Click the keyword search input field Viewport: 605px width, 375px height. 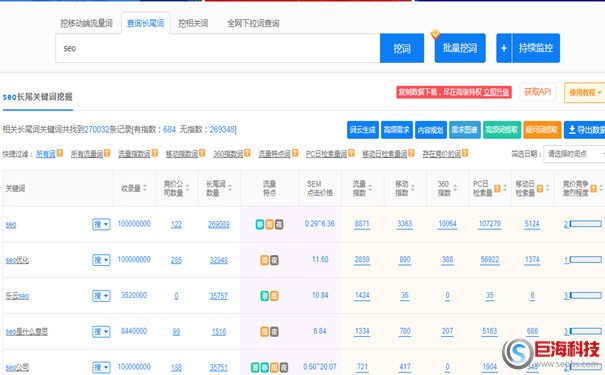218,48
